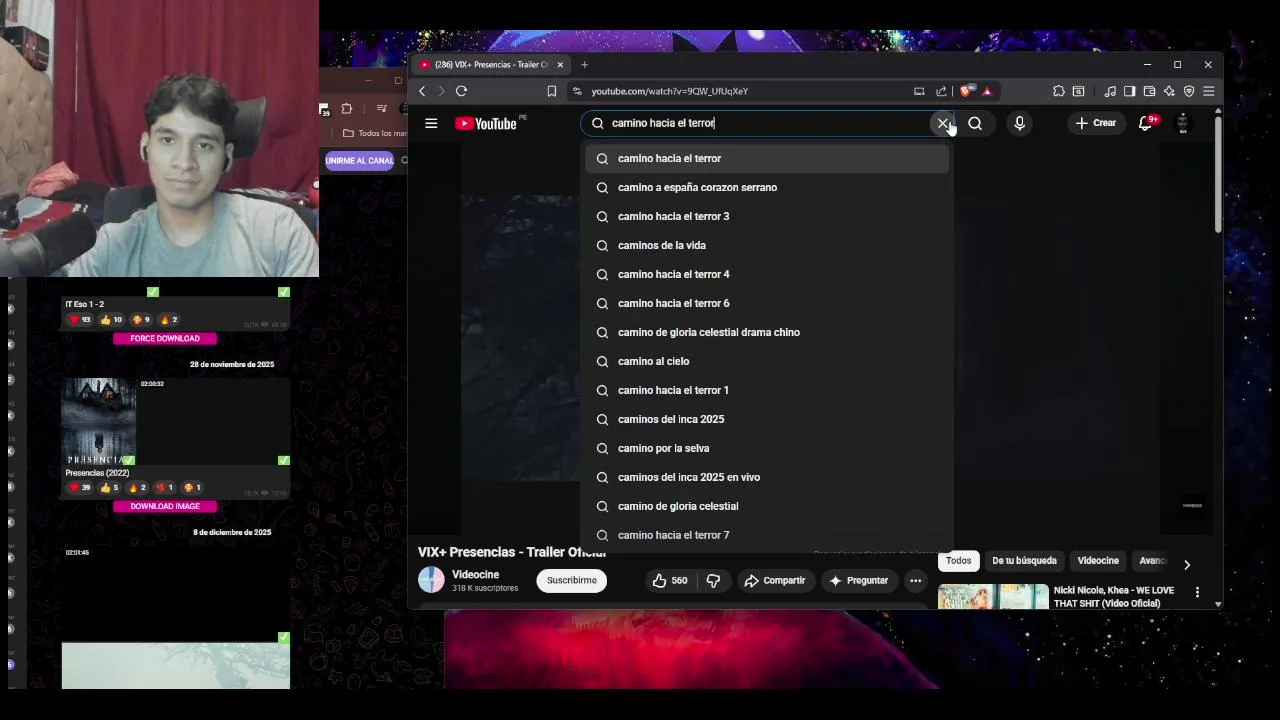Select suggestion "camino a españa corazon serrano"
Image resolution: width=1280 pixels, height=720 pixels.
pos(767,187)
